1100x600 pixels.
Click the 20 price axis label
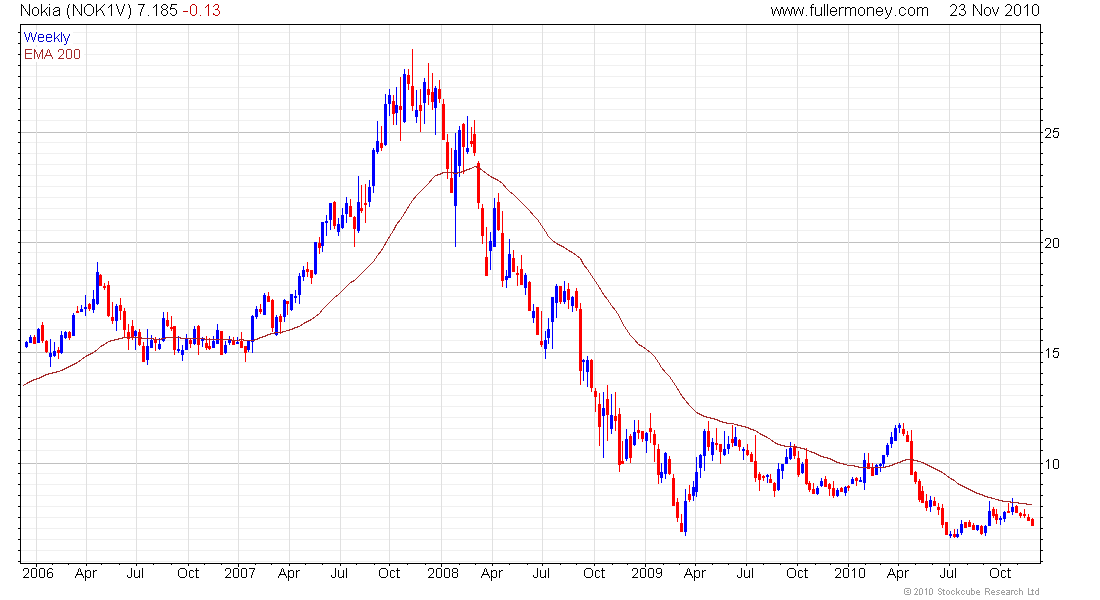coord(1052,244)
